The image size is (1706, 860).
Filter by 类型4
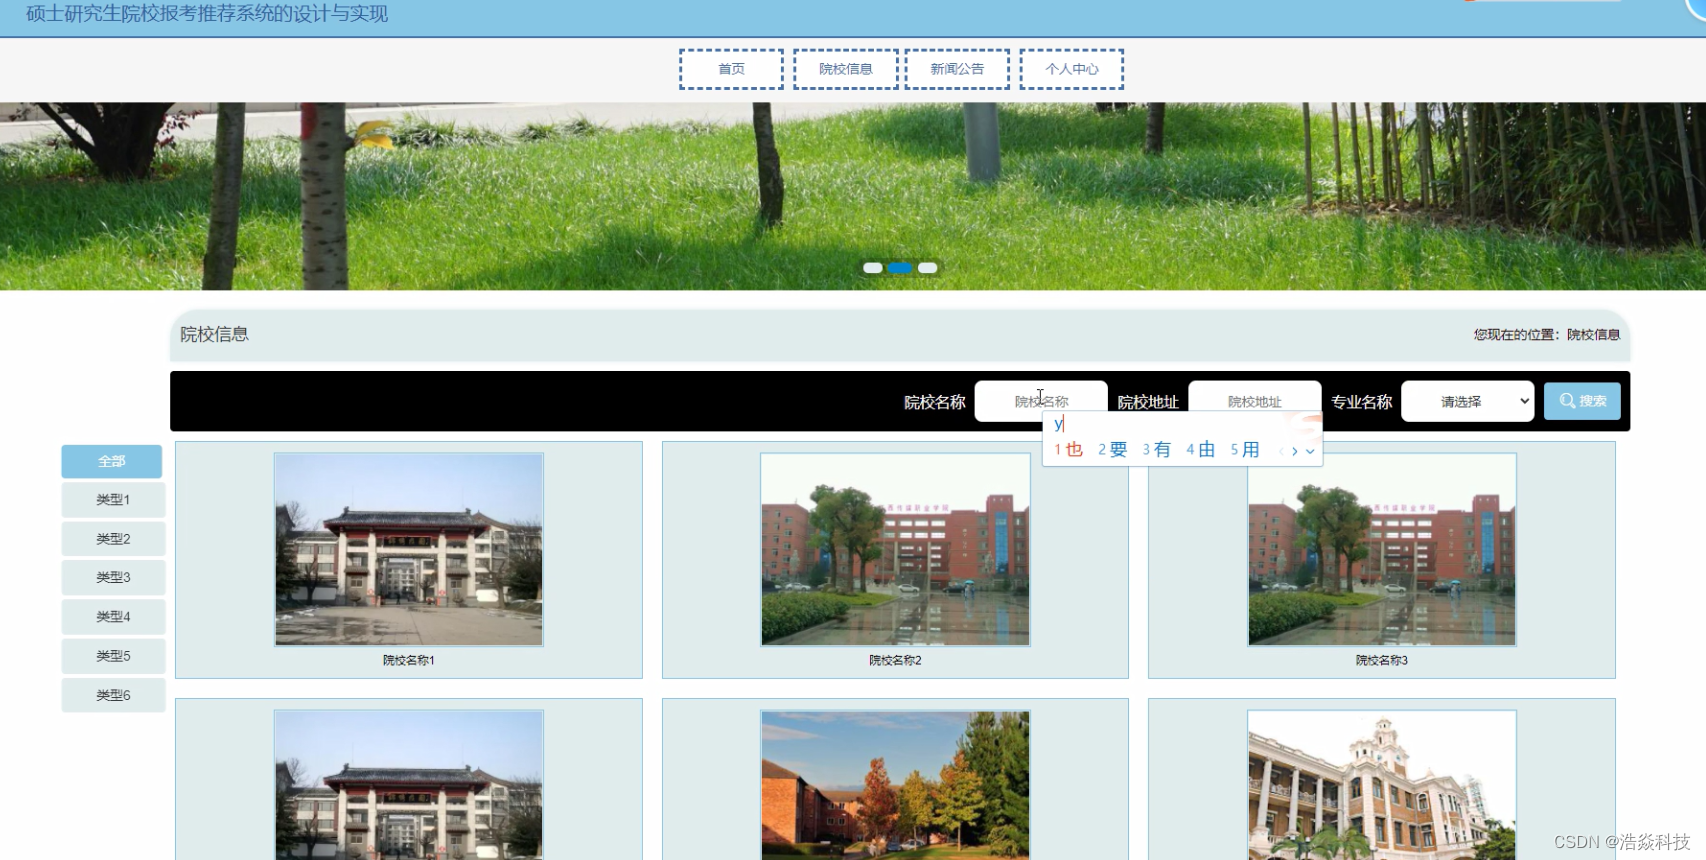(113, 617)
